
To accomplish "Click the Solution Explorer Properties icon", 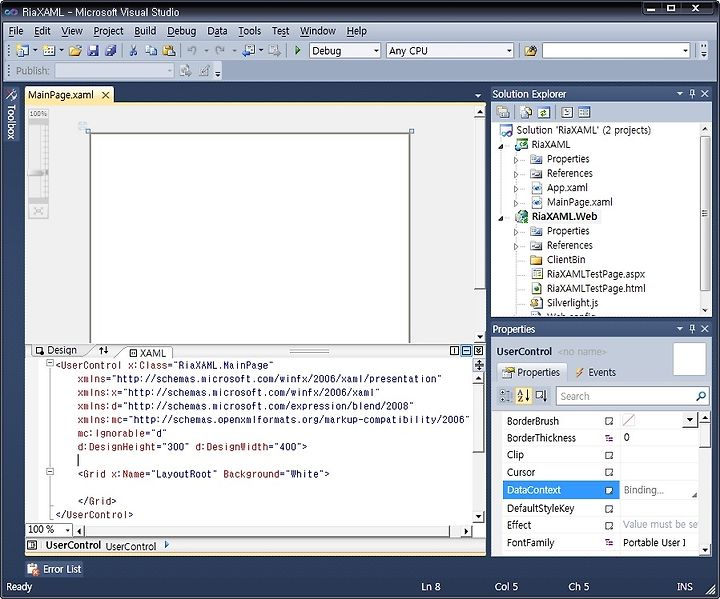I will coord(503,112).
